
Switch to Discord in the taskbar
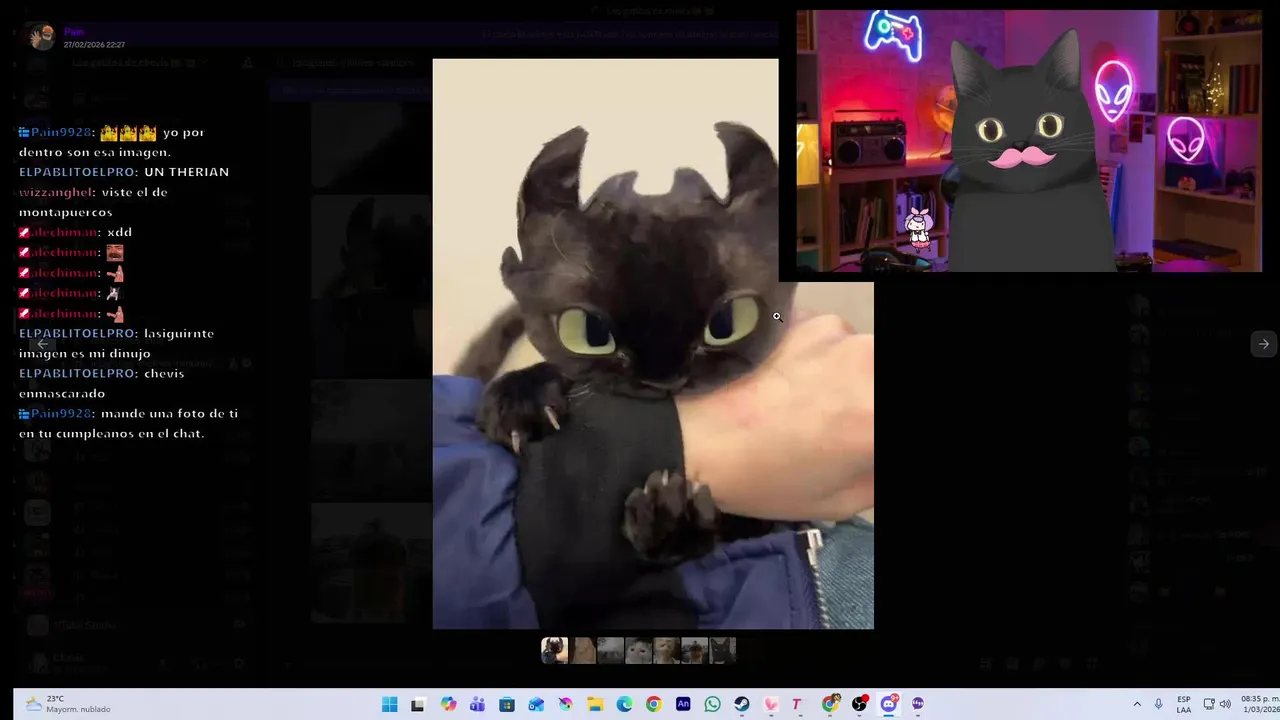[888, 705]
